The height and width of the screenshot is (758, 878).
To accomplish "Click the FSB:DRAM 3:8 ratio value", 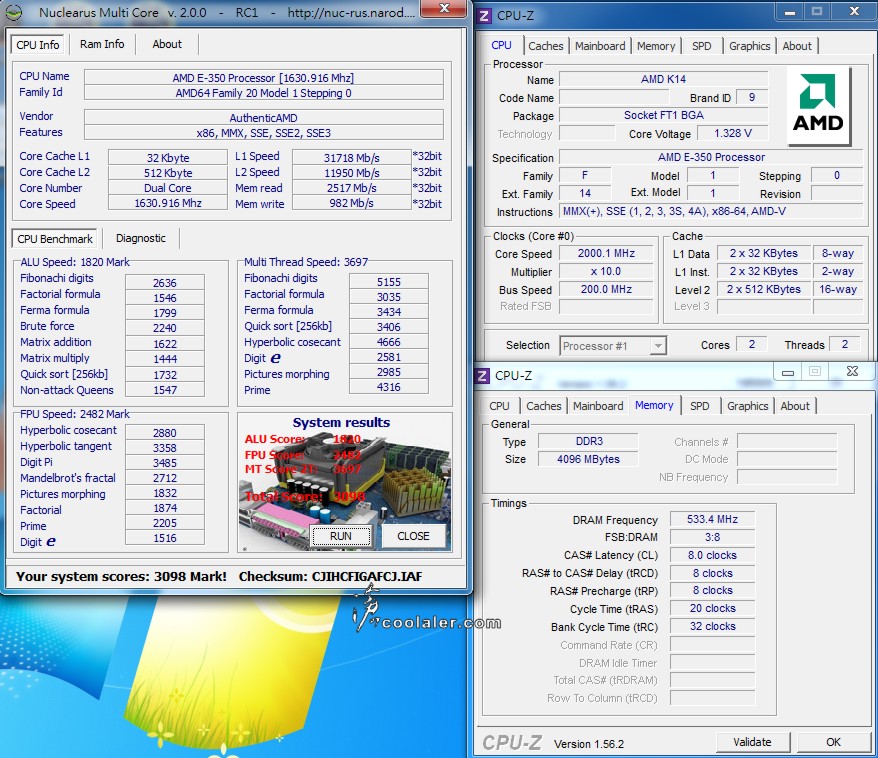I will pos(712,537).
